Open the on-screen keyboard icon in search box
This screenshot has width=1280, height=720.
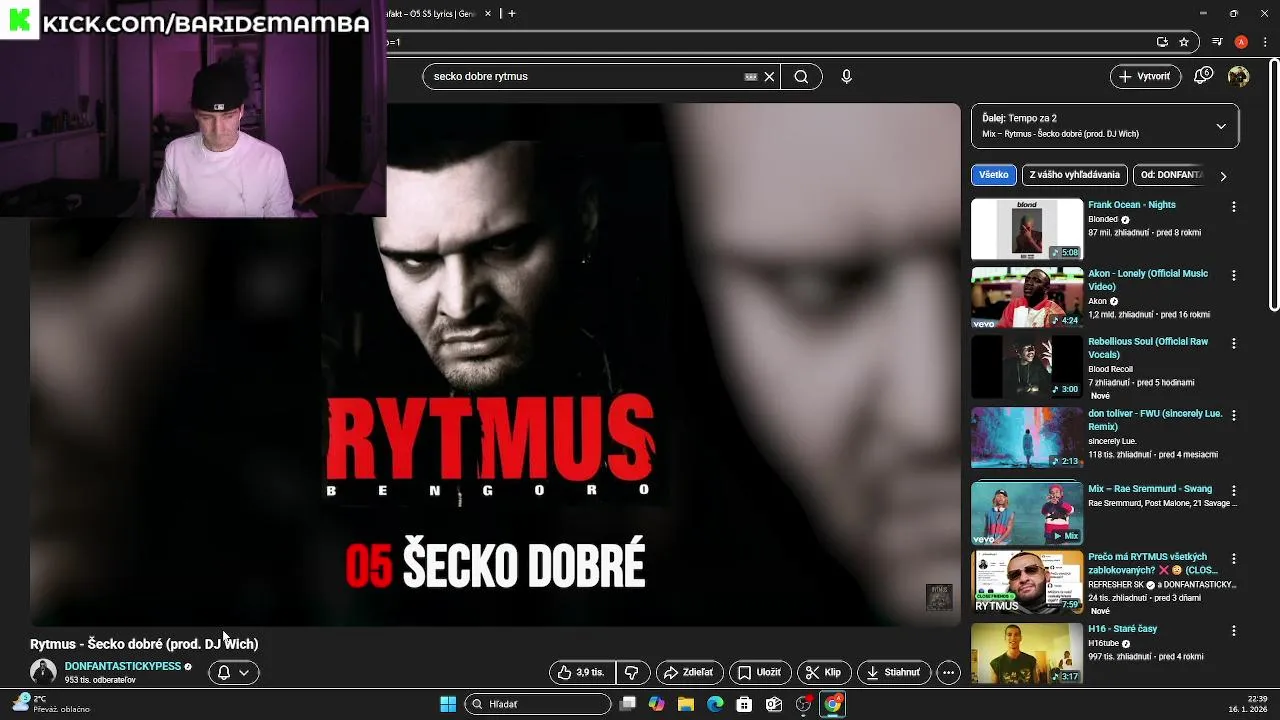[751, 77]
